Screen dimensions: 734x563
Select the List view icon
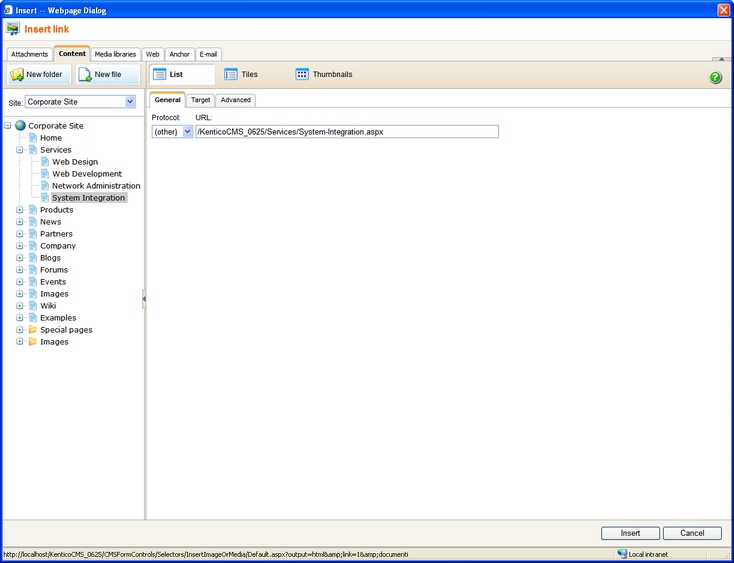pos(159,74)
